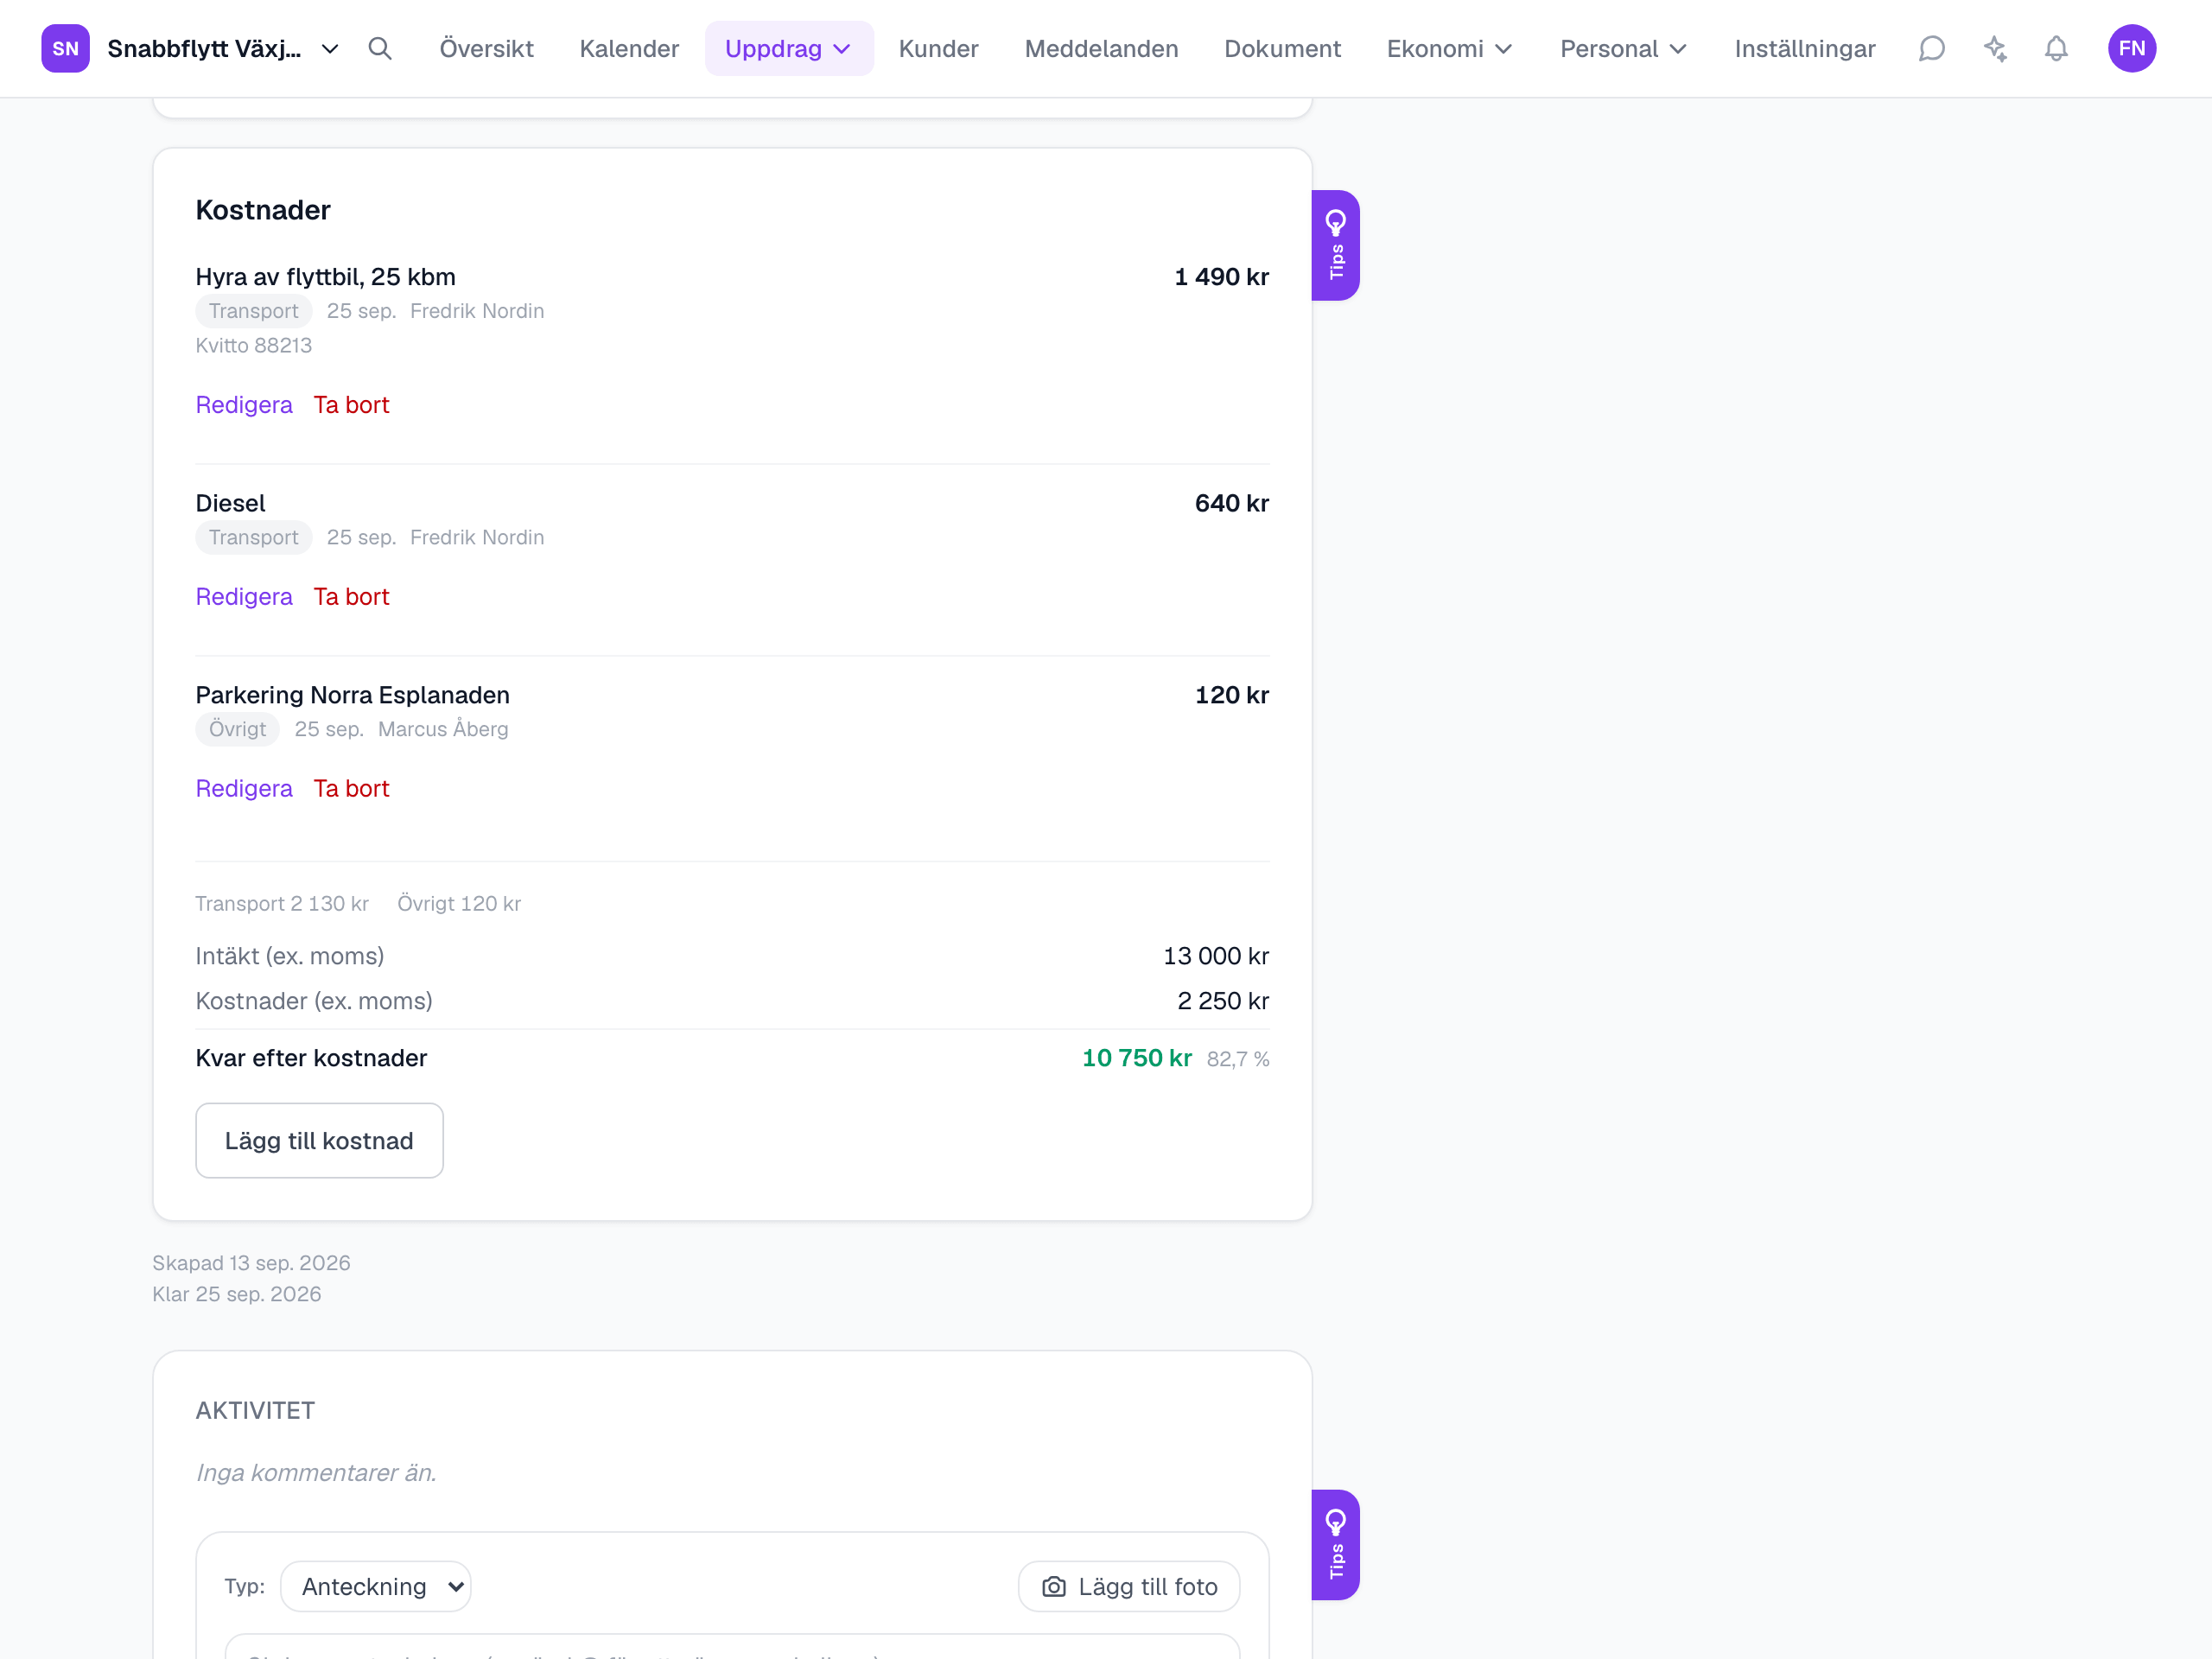Open Tips tab beside Aktivitet card
Screen dimensions: 2212x1659
pyautogui.click(x=1335, y=1544)
